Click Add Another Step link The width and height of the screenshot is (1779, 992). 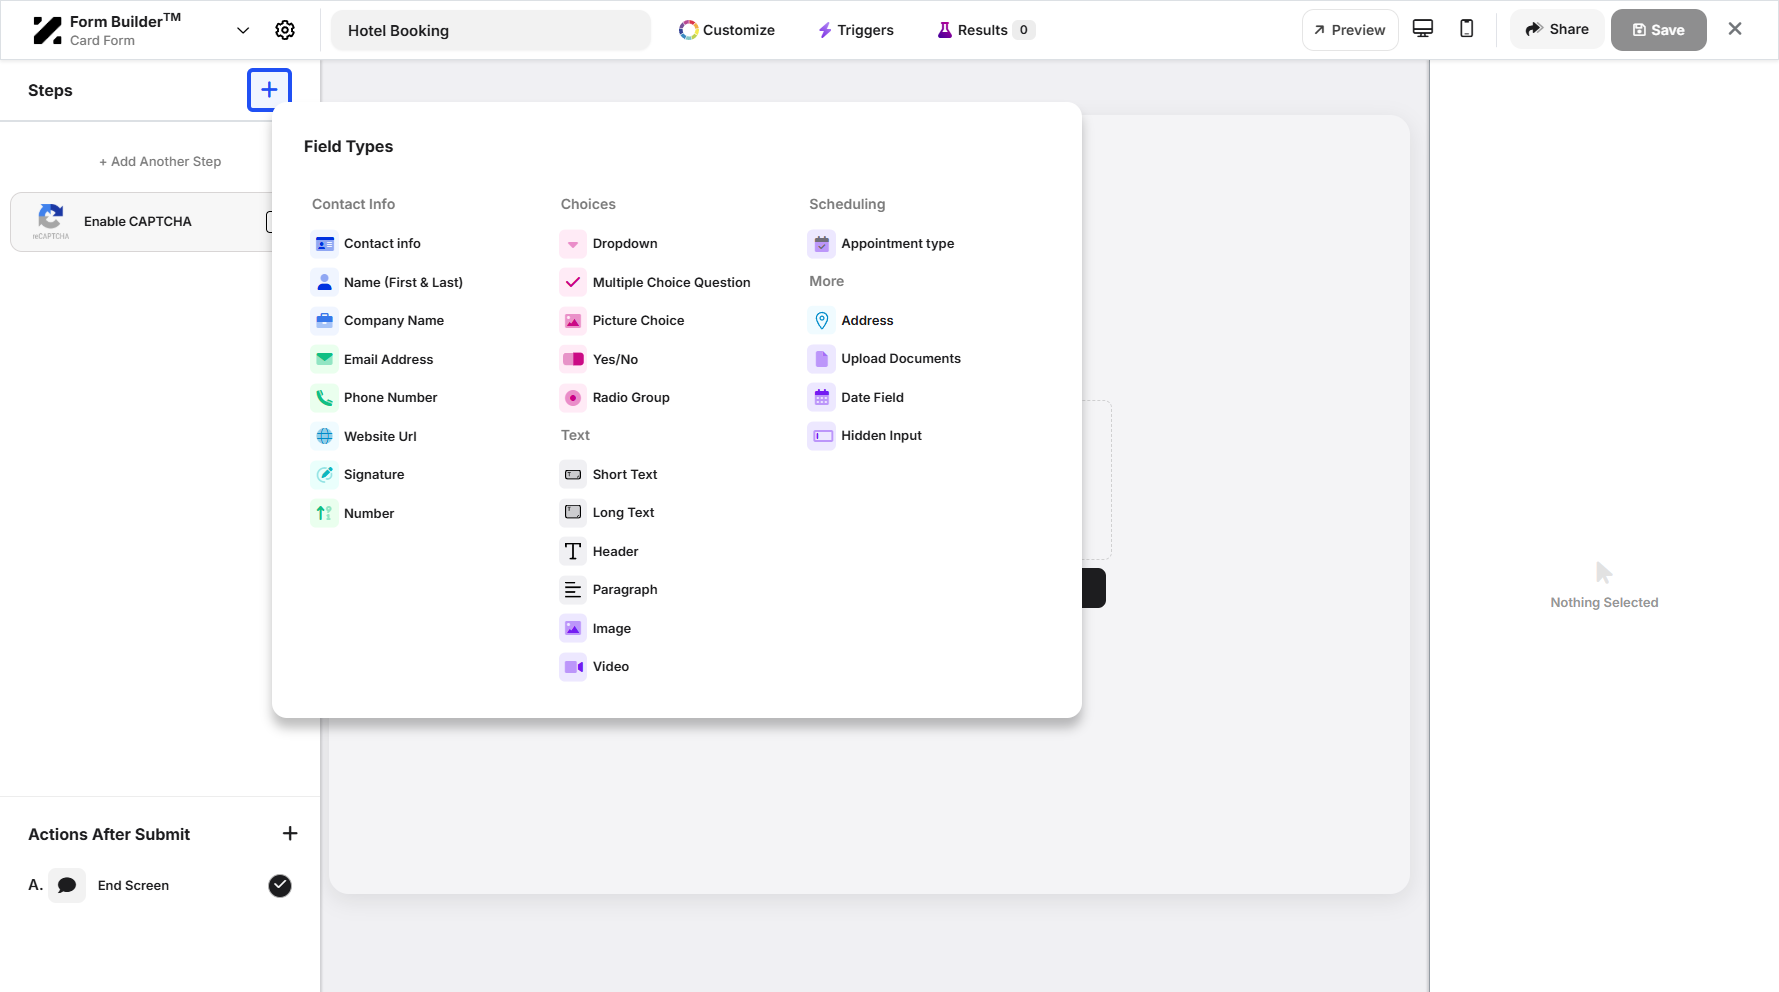click(x=160, y=161)
